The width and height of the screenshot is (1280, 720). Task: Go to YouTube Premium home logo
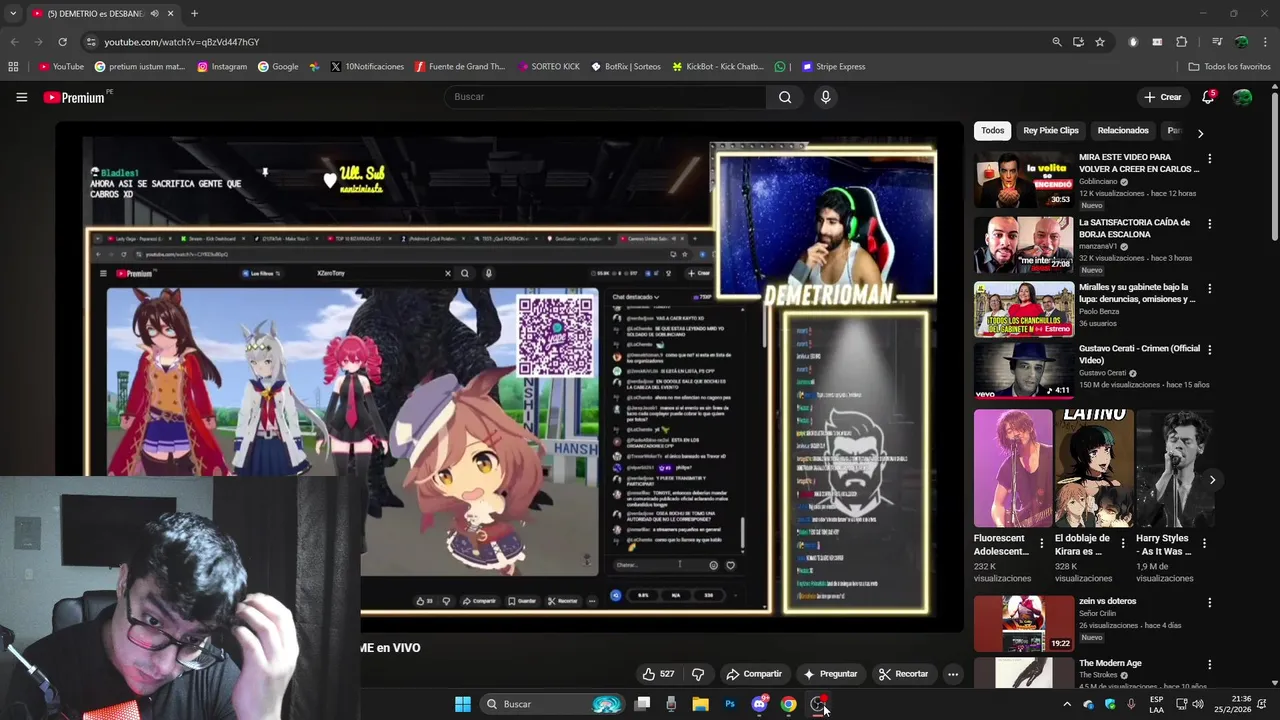(74, 97)
